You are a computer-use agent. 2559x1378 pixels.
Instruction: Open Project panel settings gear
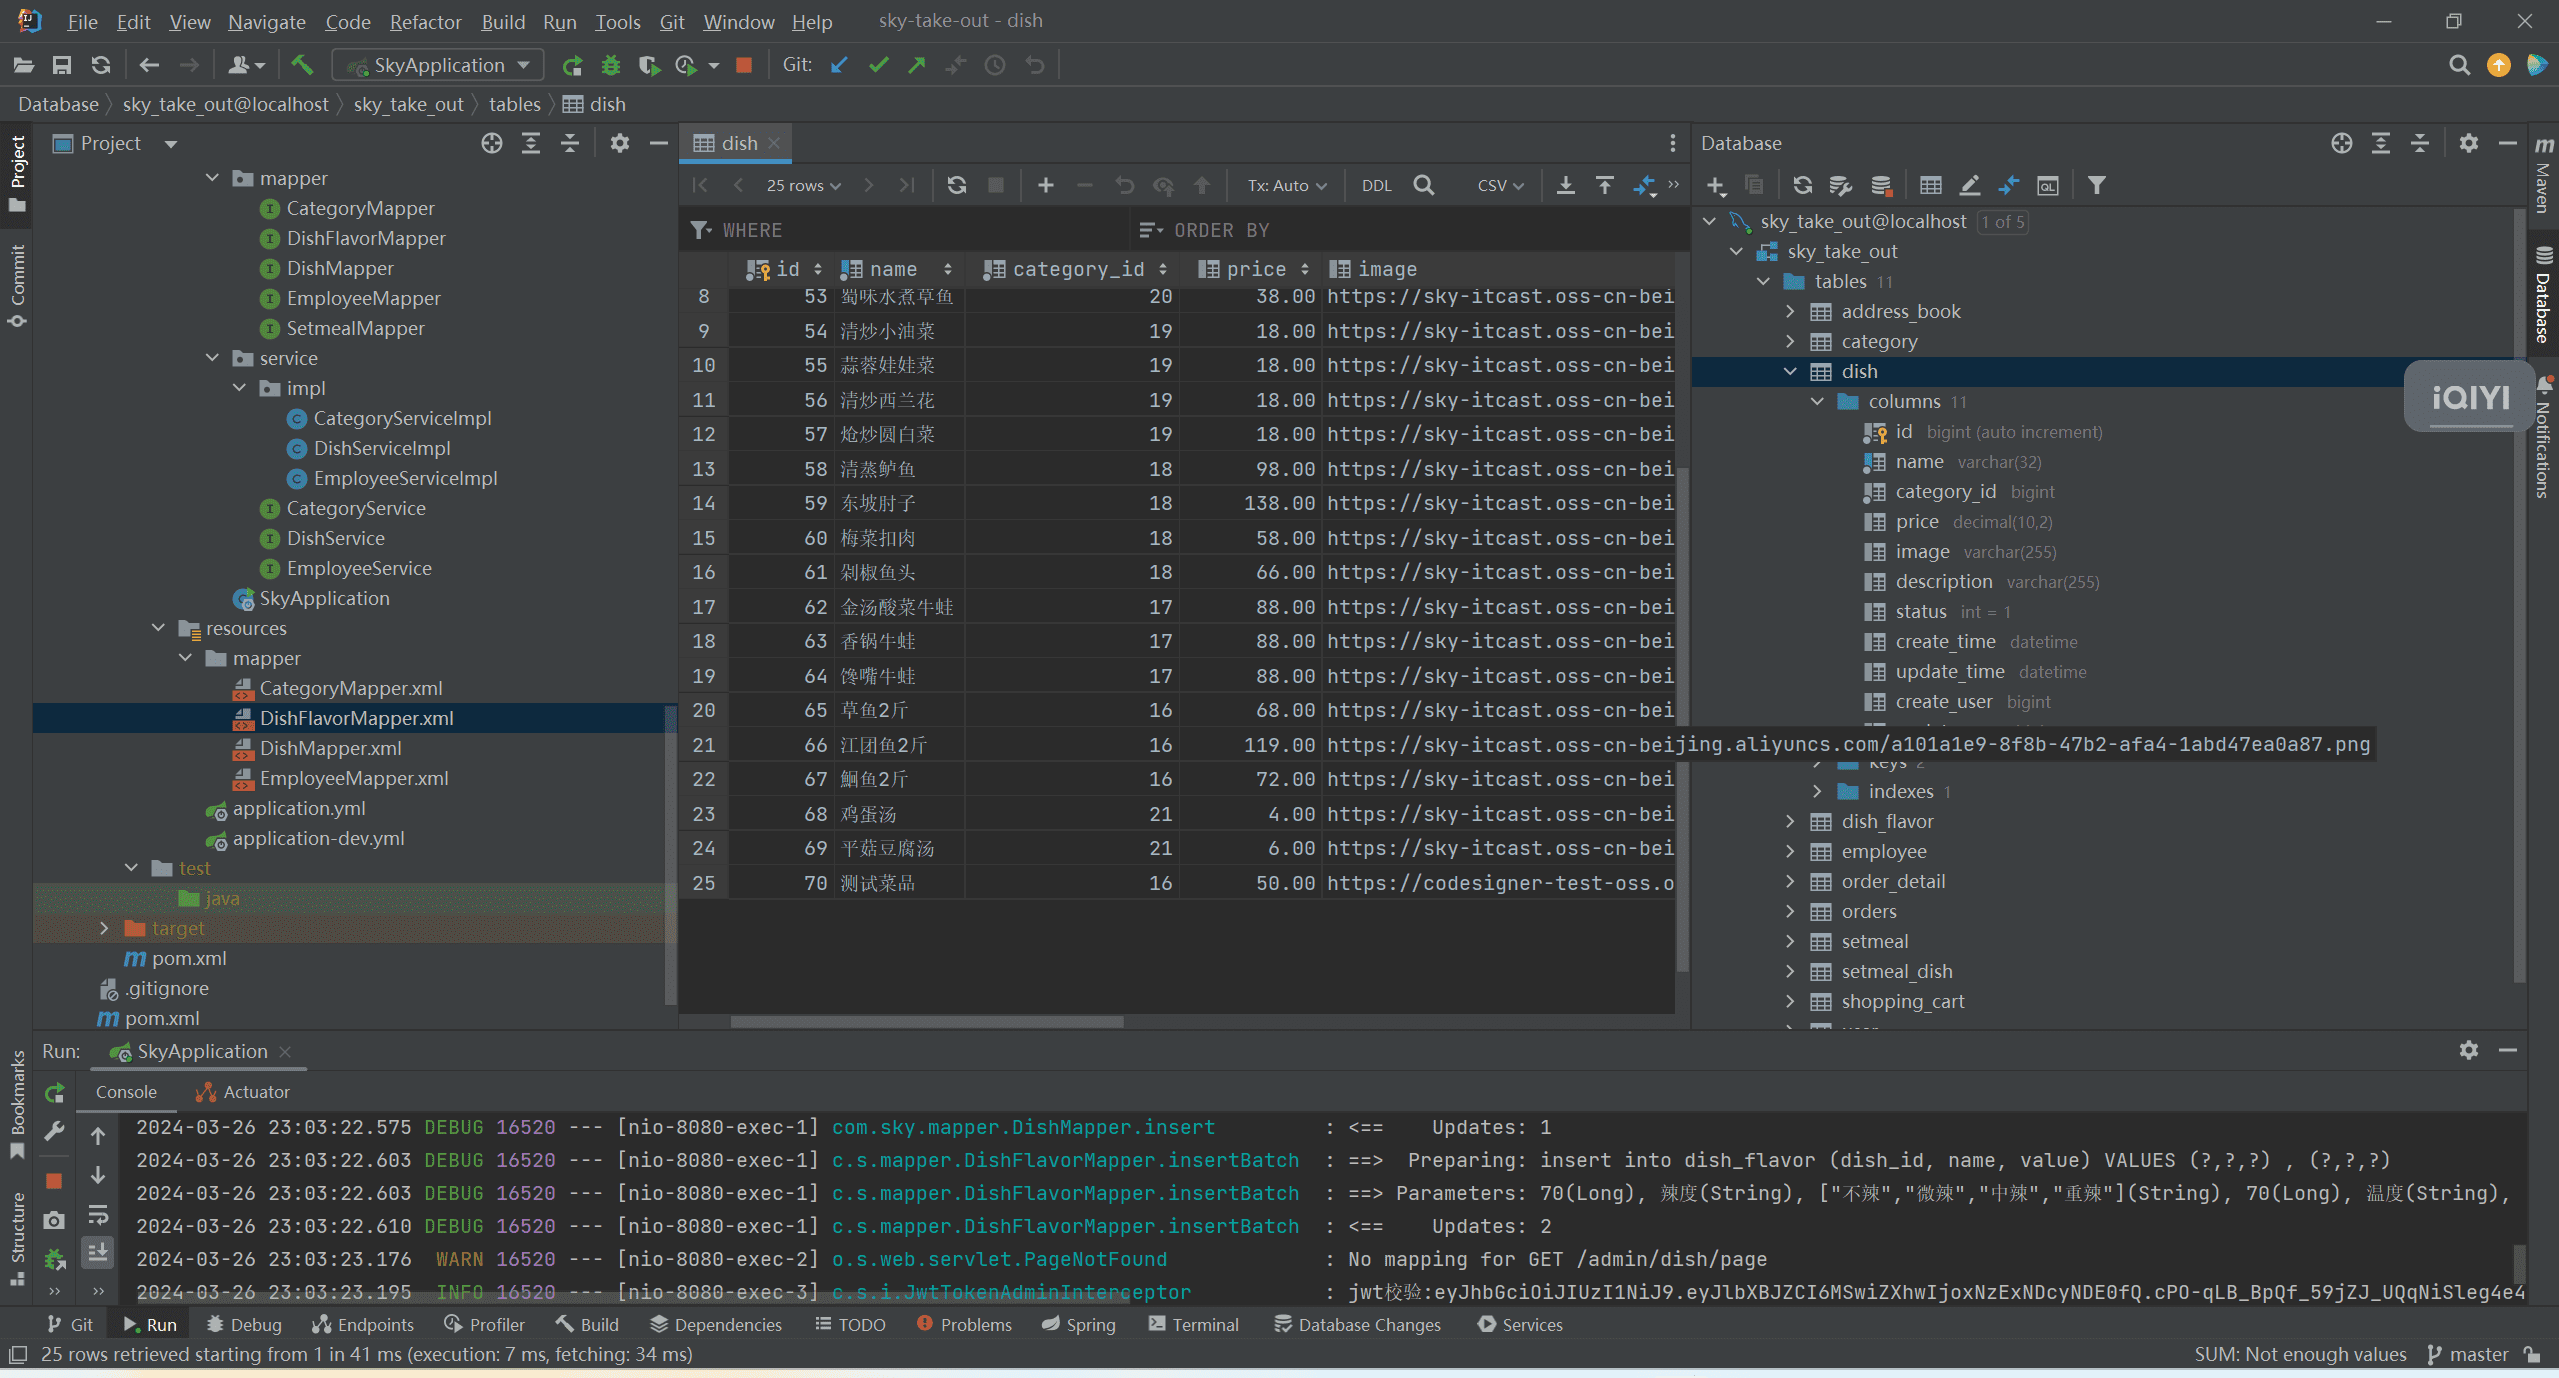point(620,143)
